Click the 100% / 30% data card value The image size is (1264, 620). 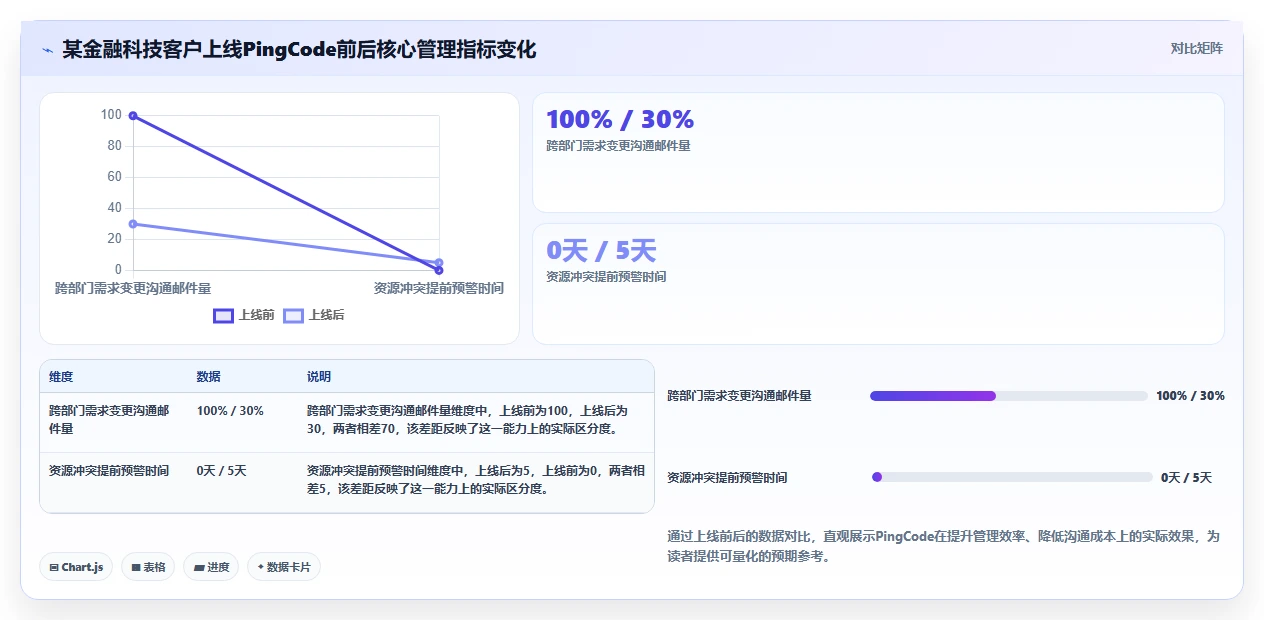pyautogui.click(x=620, y=120)
